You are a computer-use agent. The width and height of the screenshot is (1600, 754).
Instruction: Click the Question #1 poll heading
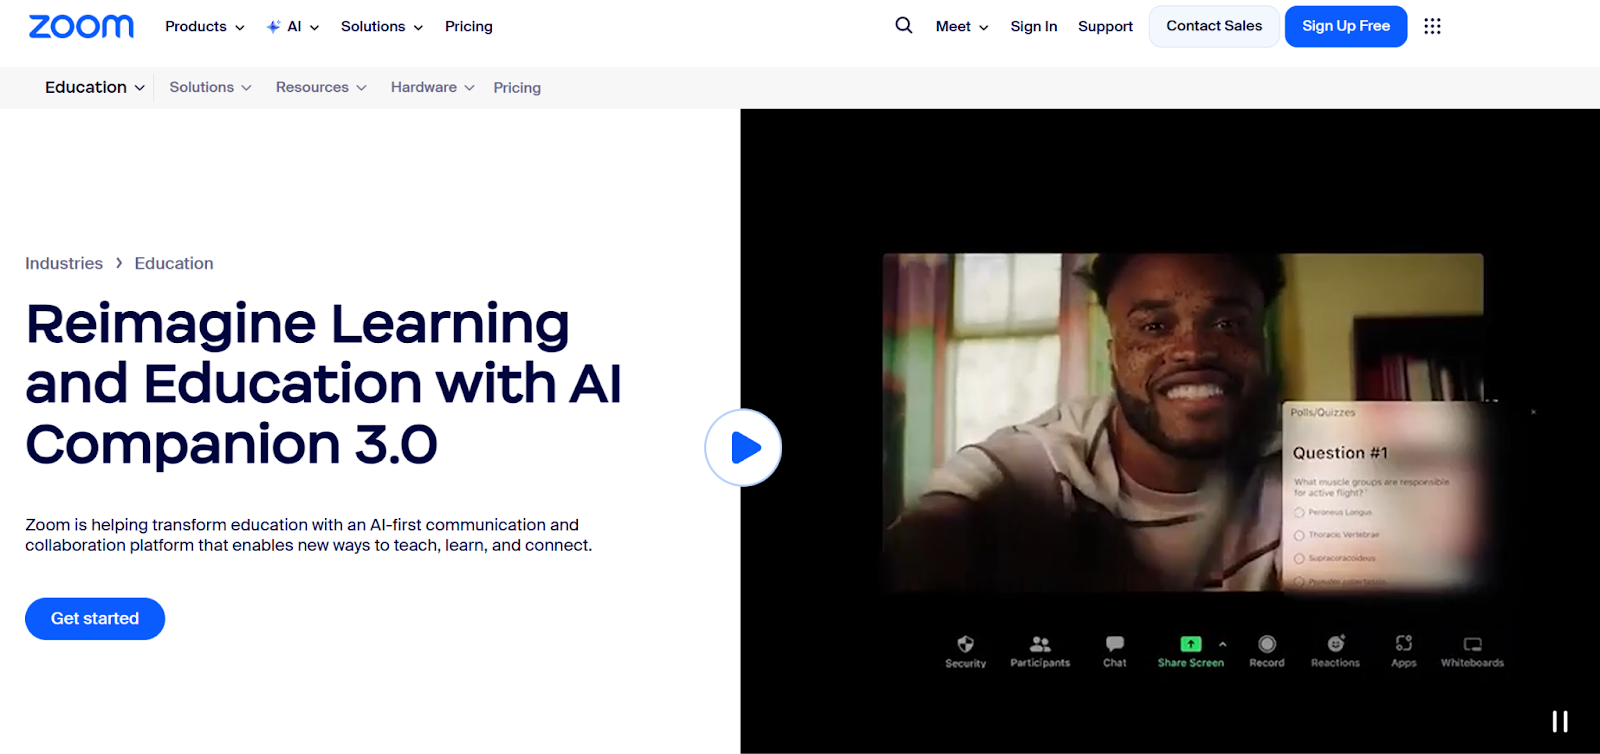point(1340,453)
